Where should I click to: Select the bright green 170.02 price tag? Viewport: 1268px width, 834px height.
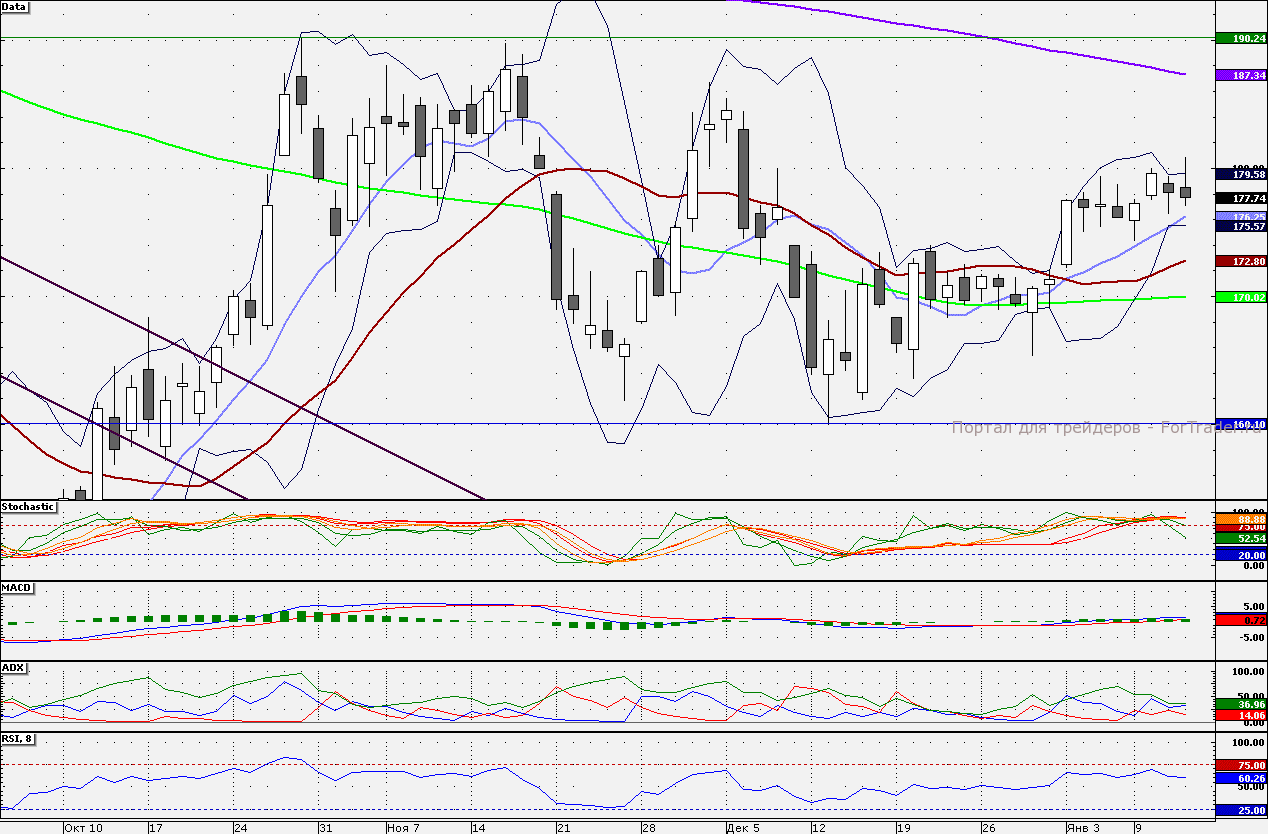(x=1240, y=297)
